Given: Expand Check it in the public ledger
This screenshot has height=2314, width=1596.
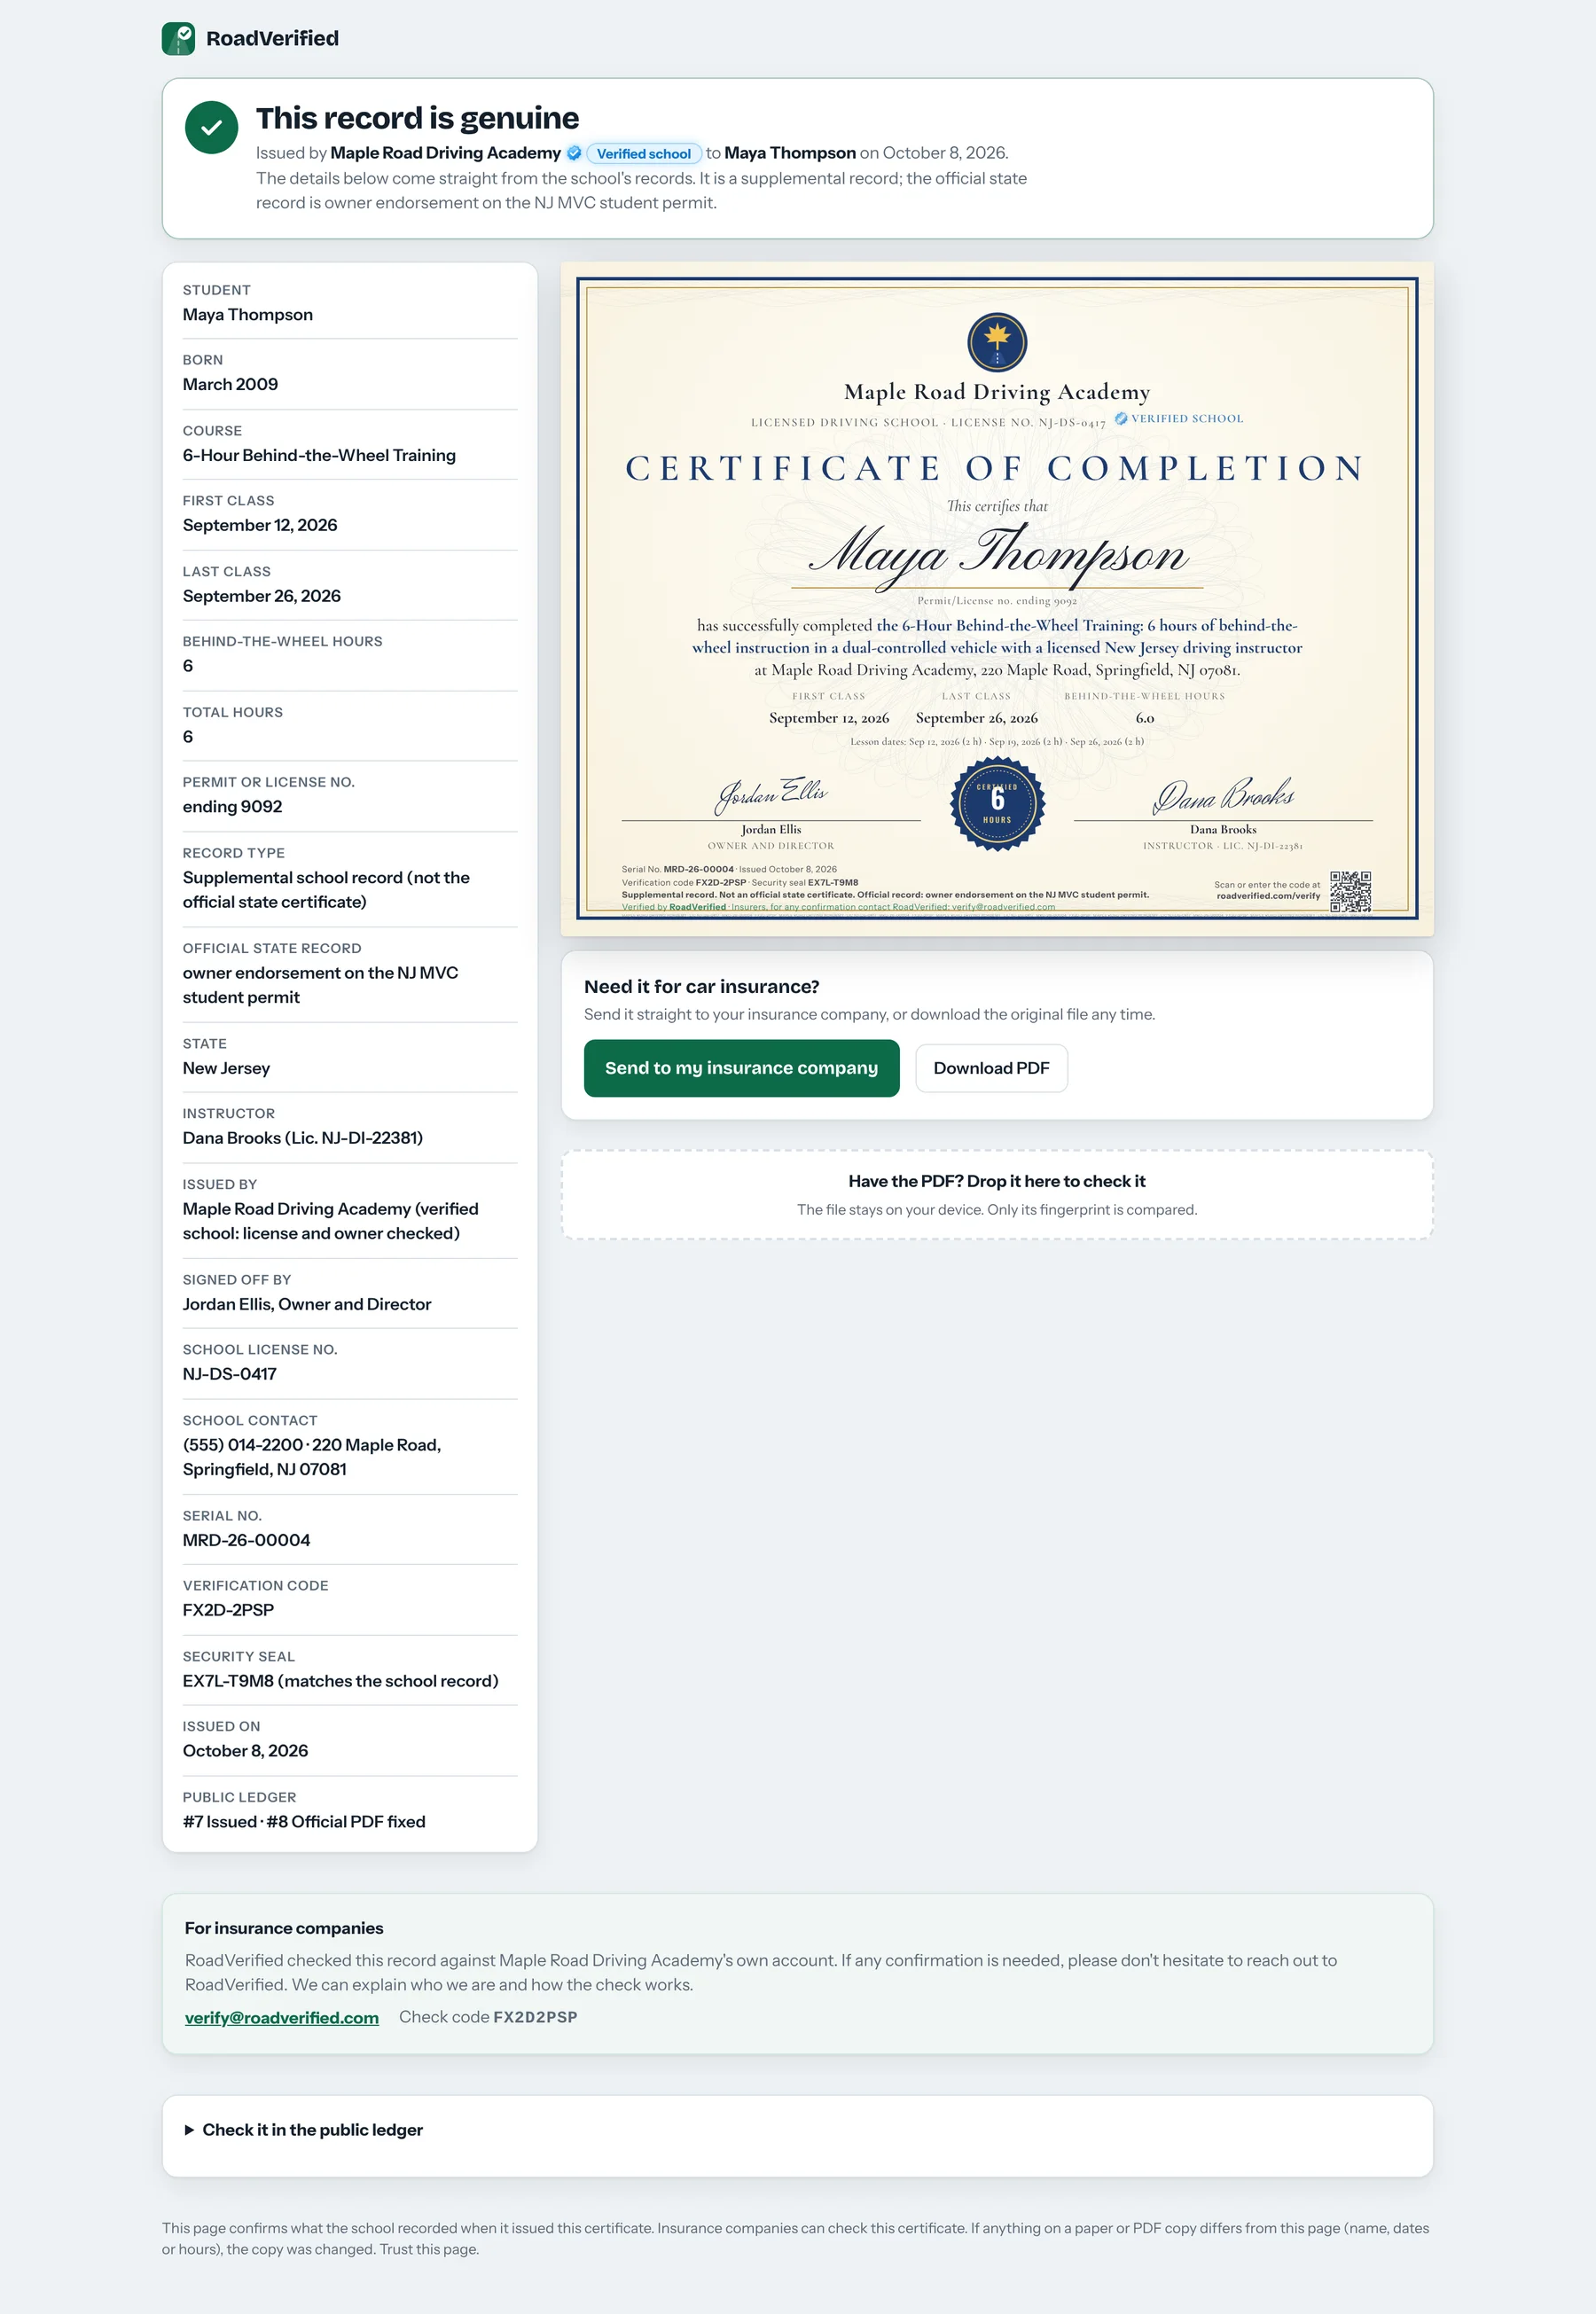Looking at the screenshot, I should pos(304,2130).
